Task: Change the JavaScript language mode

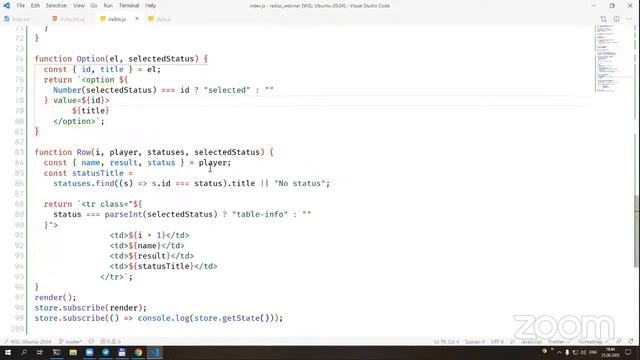Action: [x=531, y=342]
